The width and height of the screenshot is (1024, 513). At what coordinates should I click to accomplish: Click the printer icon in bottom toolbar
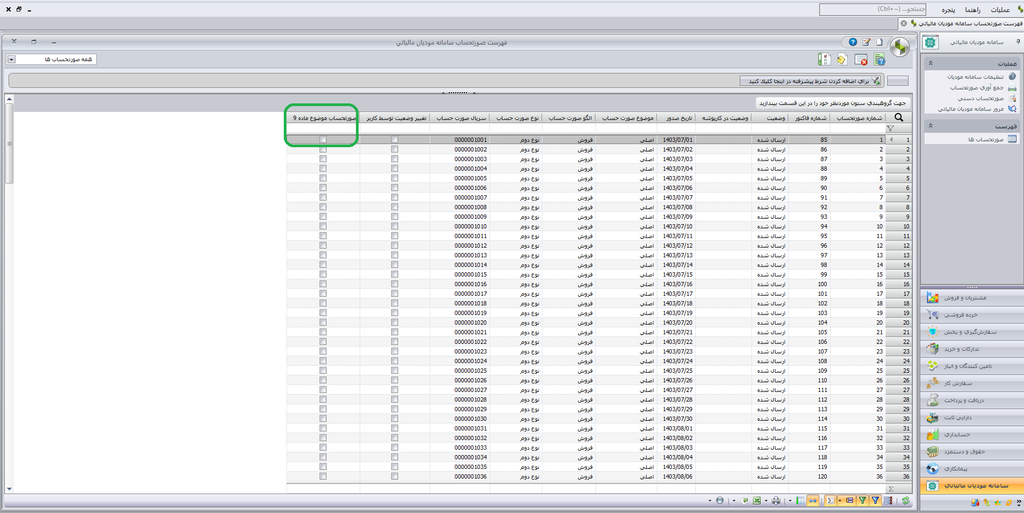pyautogui.click(x=776, y=501)
